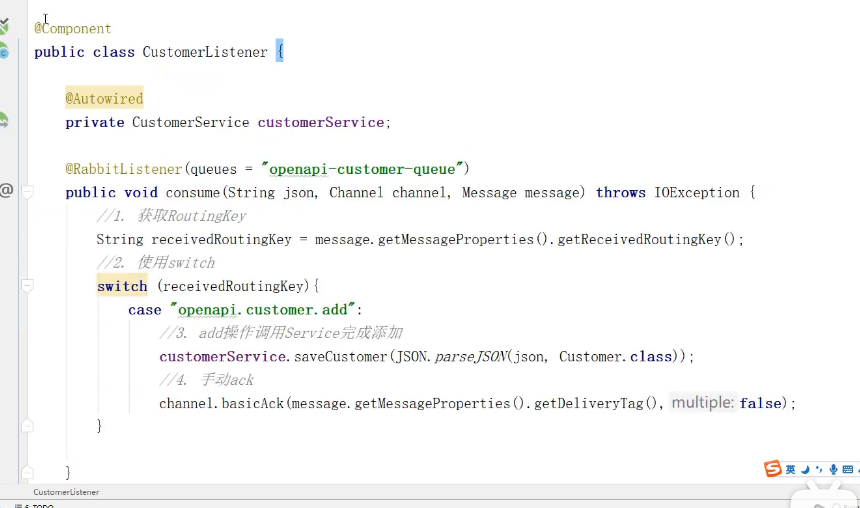The height and width of the screenshot is (508, 860).
Task: Open the TODO tool window tab
Action: tap(40, 506)
